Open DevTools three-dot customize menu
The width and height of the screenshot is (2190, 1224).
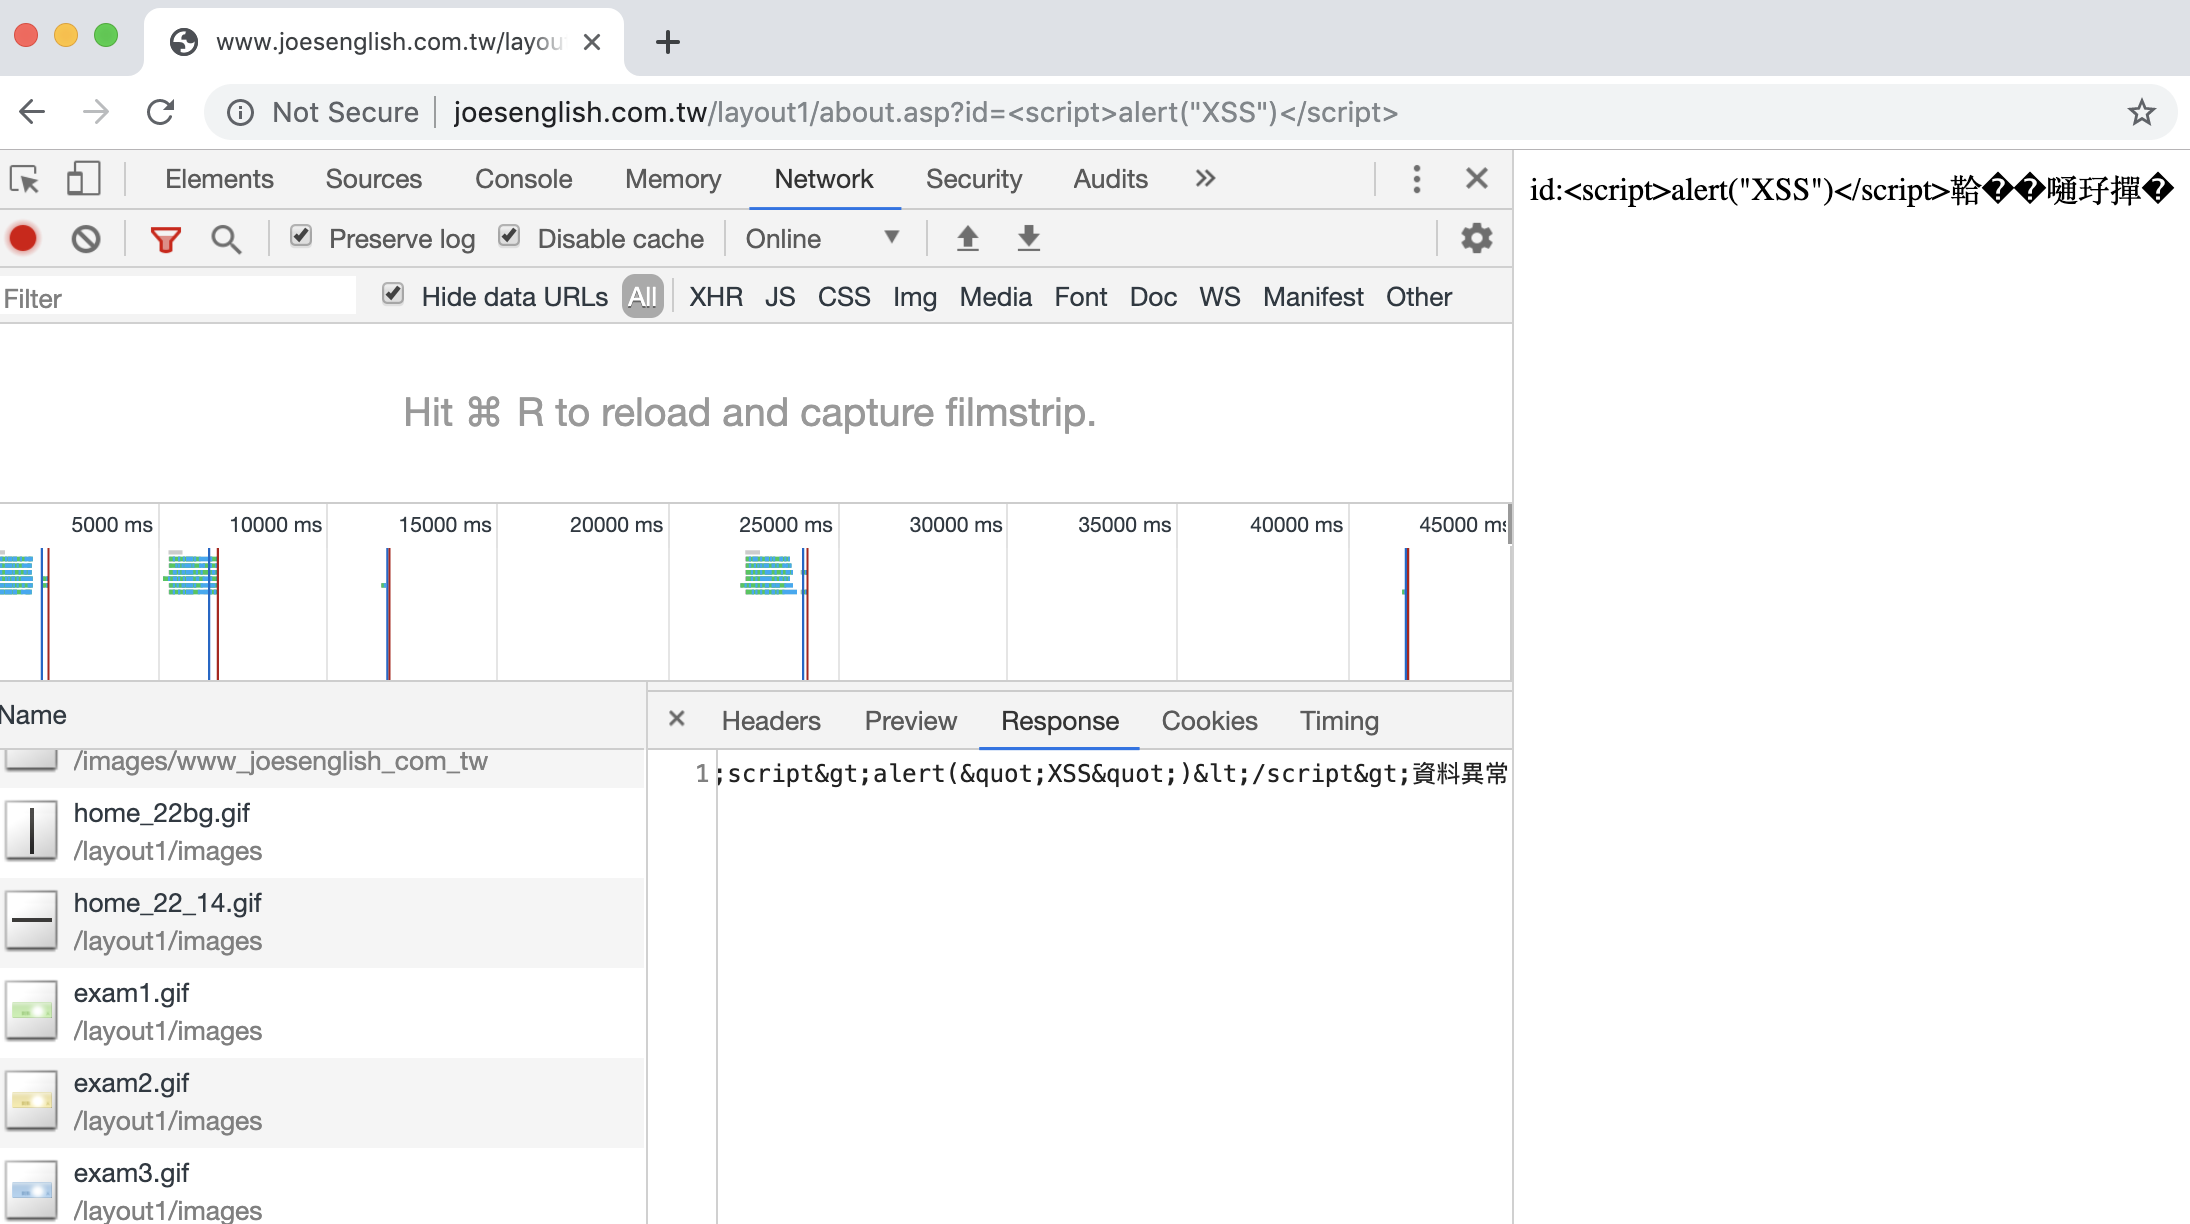1416,179
